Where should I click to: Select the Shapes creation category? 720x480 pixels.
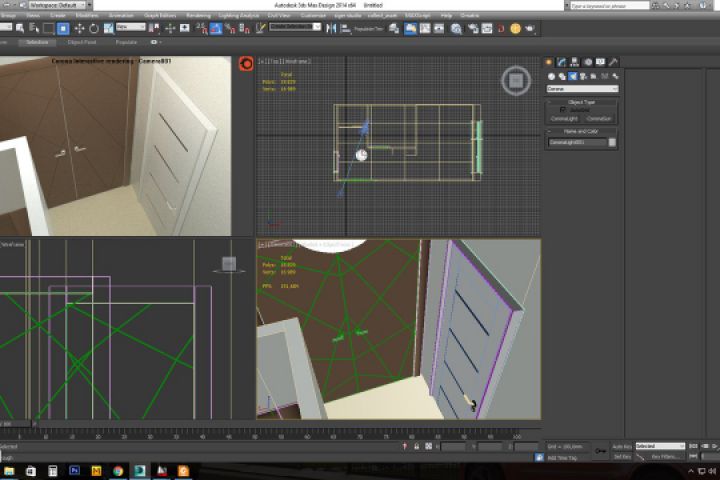point(562,76)
